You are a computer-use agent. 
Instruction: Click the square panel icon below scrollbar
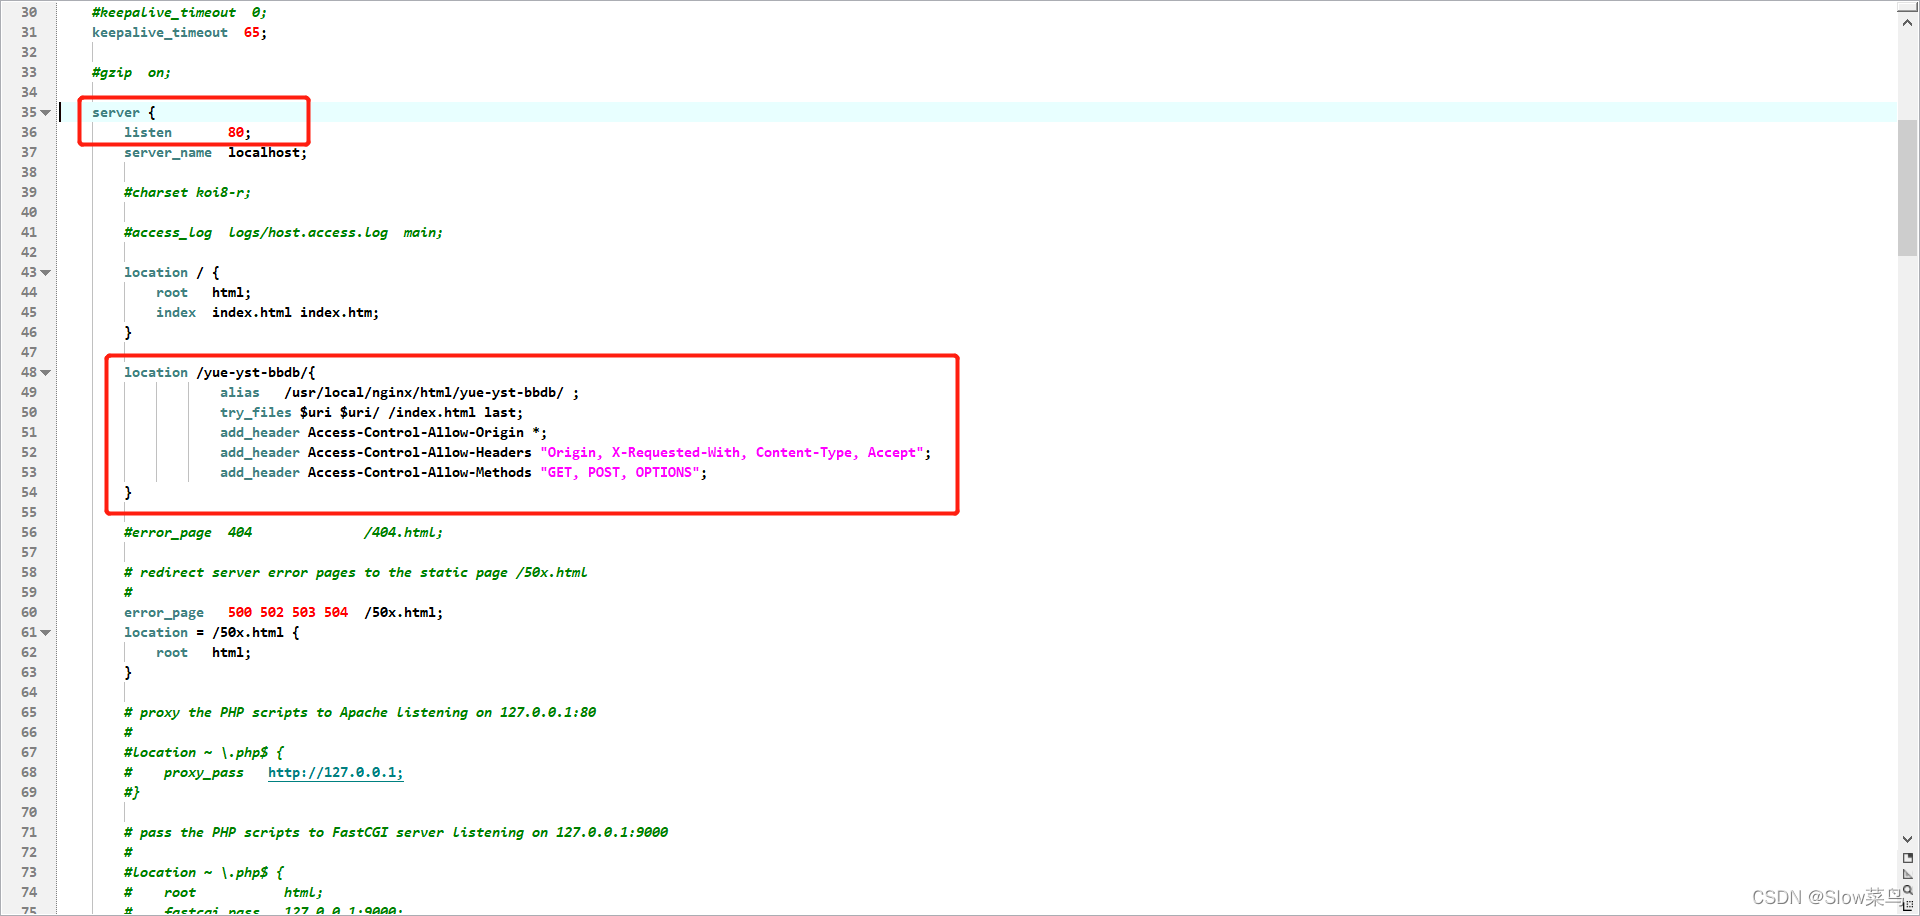1908,858
